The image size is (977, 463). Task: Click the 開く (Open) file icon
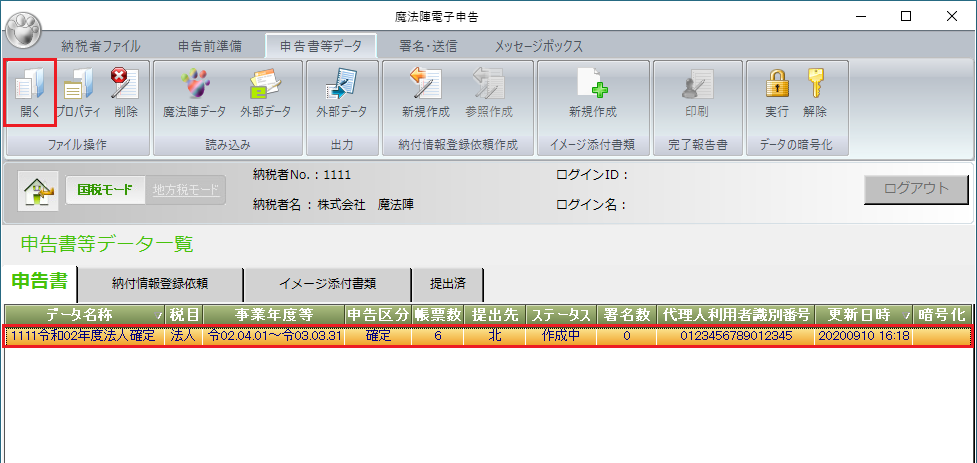coord(29,92)
